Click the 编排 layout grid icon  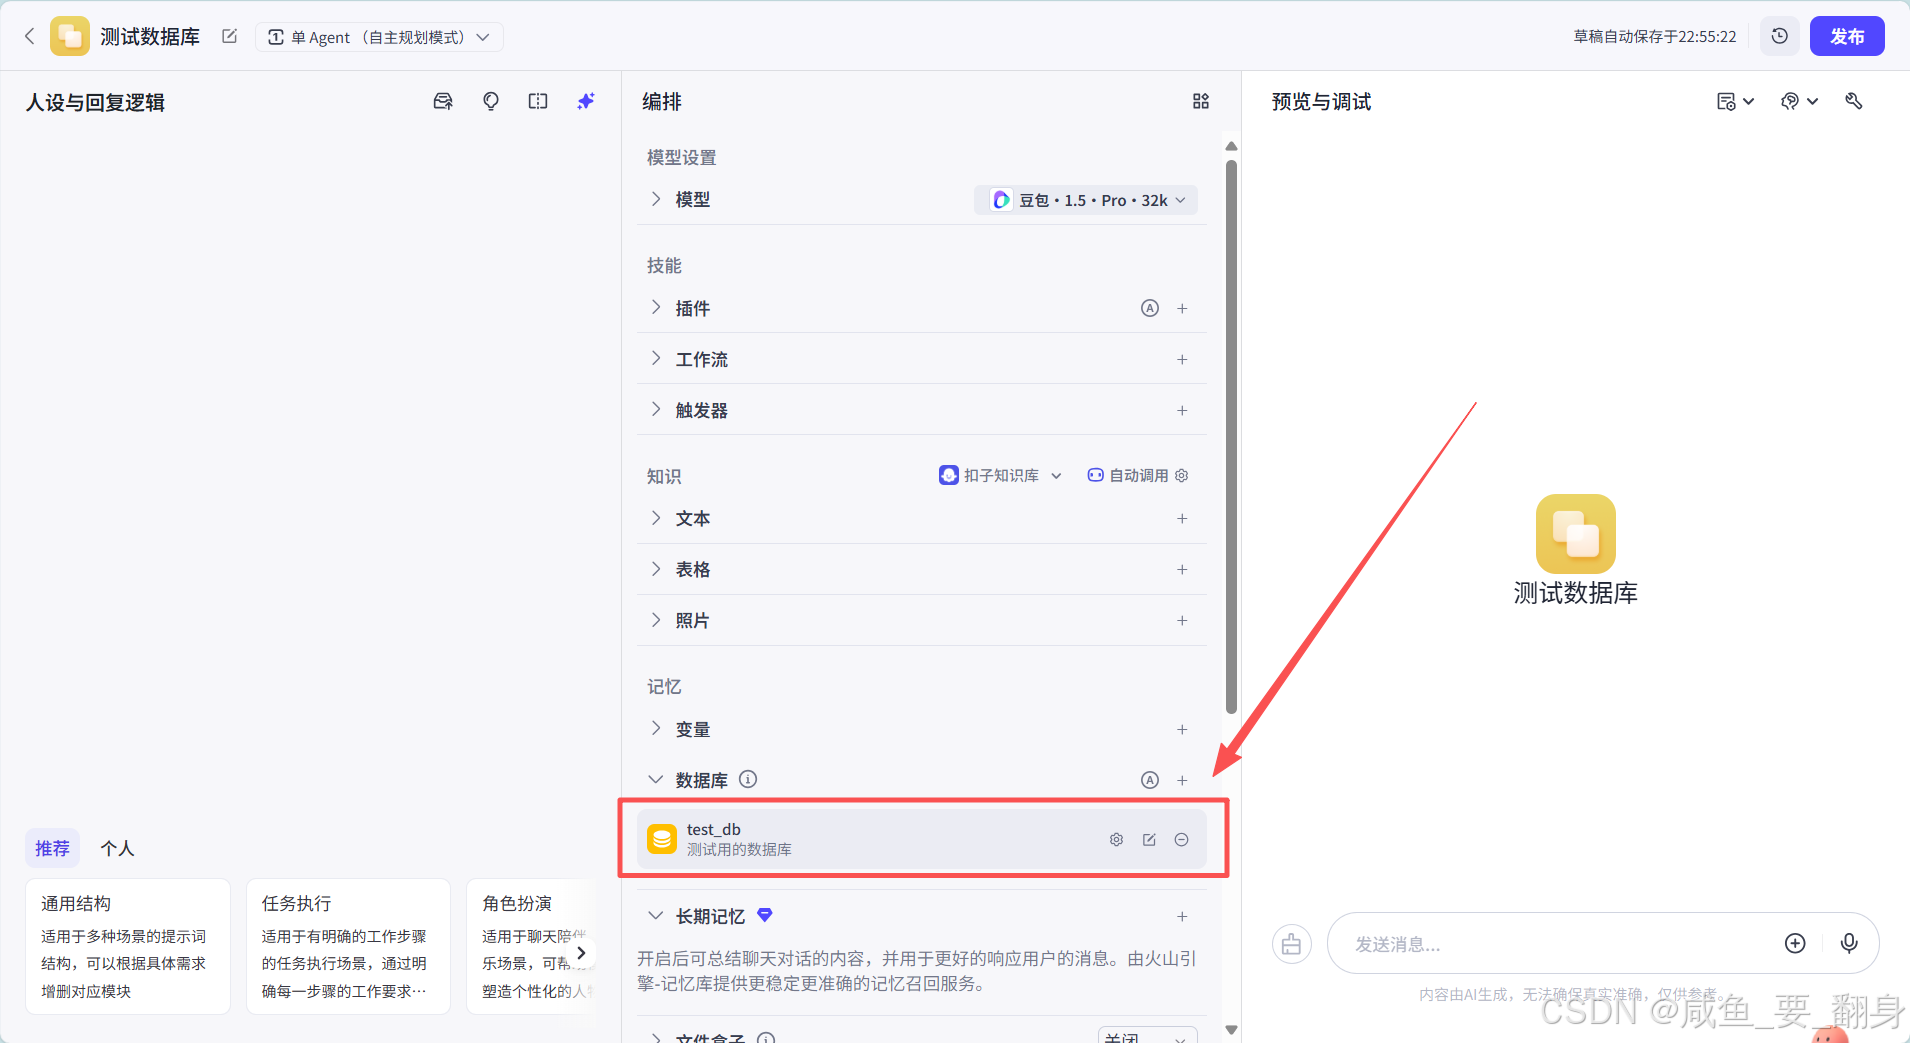(1201, 101)
